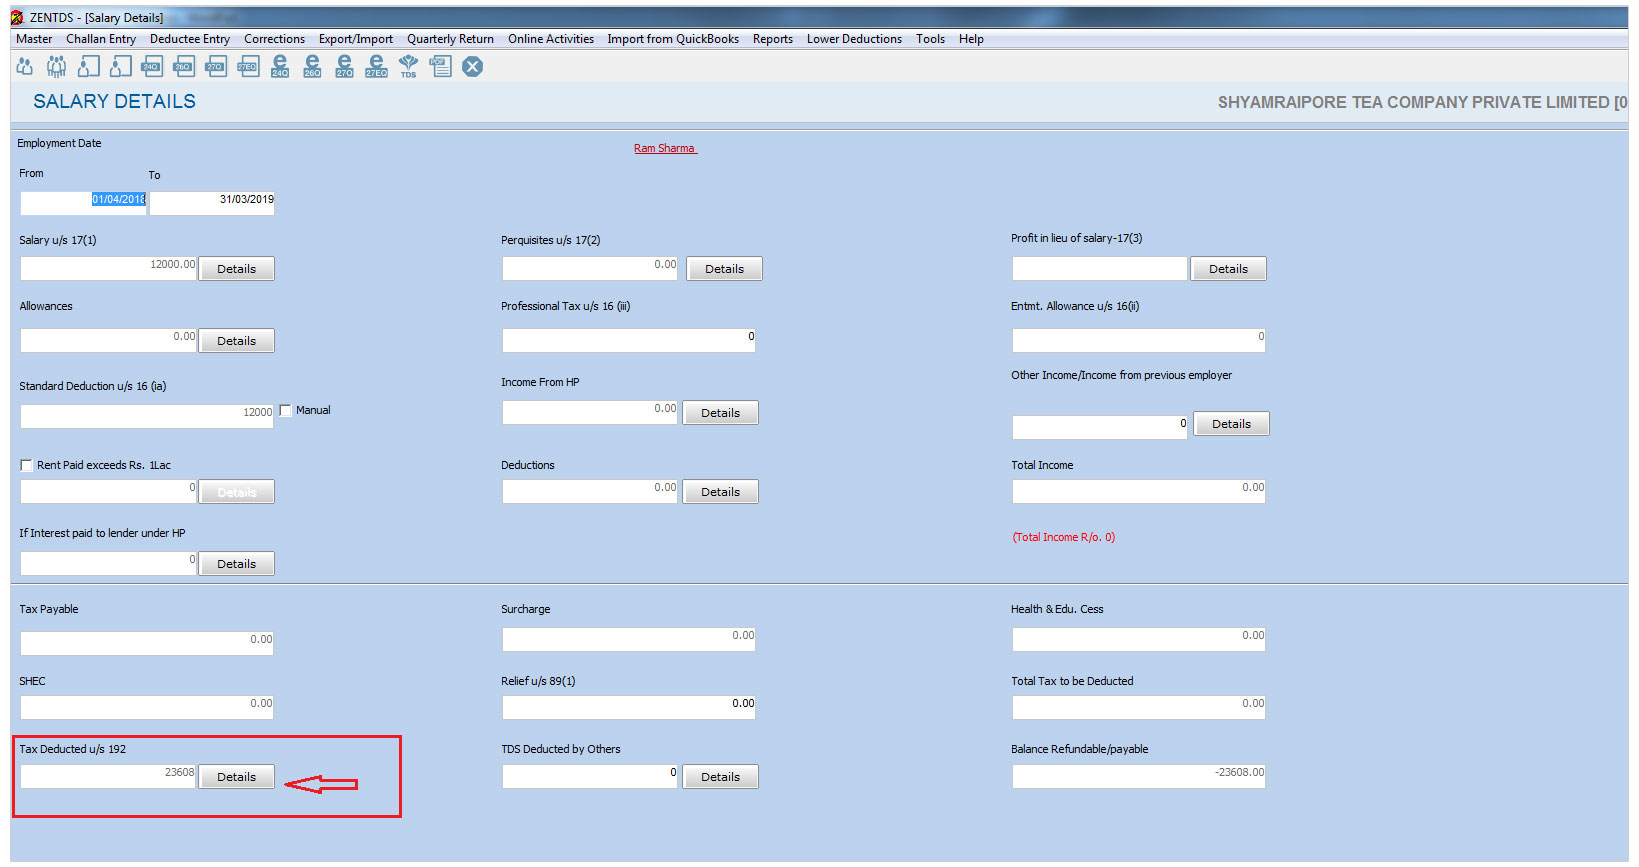Click the Total Income field
Viewport: 1639px width, 867px height.
point(1139,491)
